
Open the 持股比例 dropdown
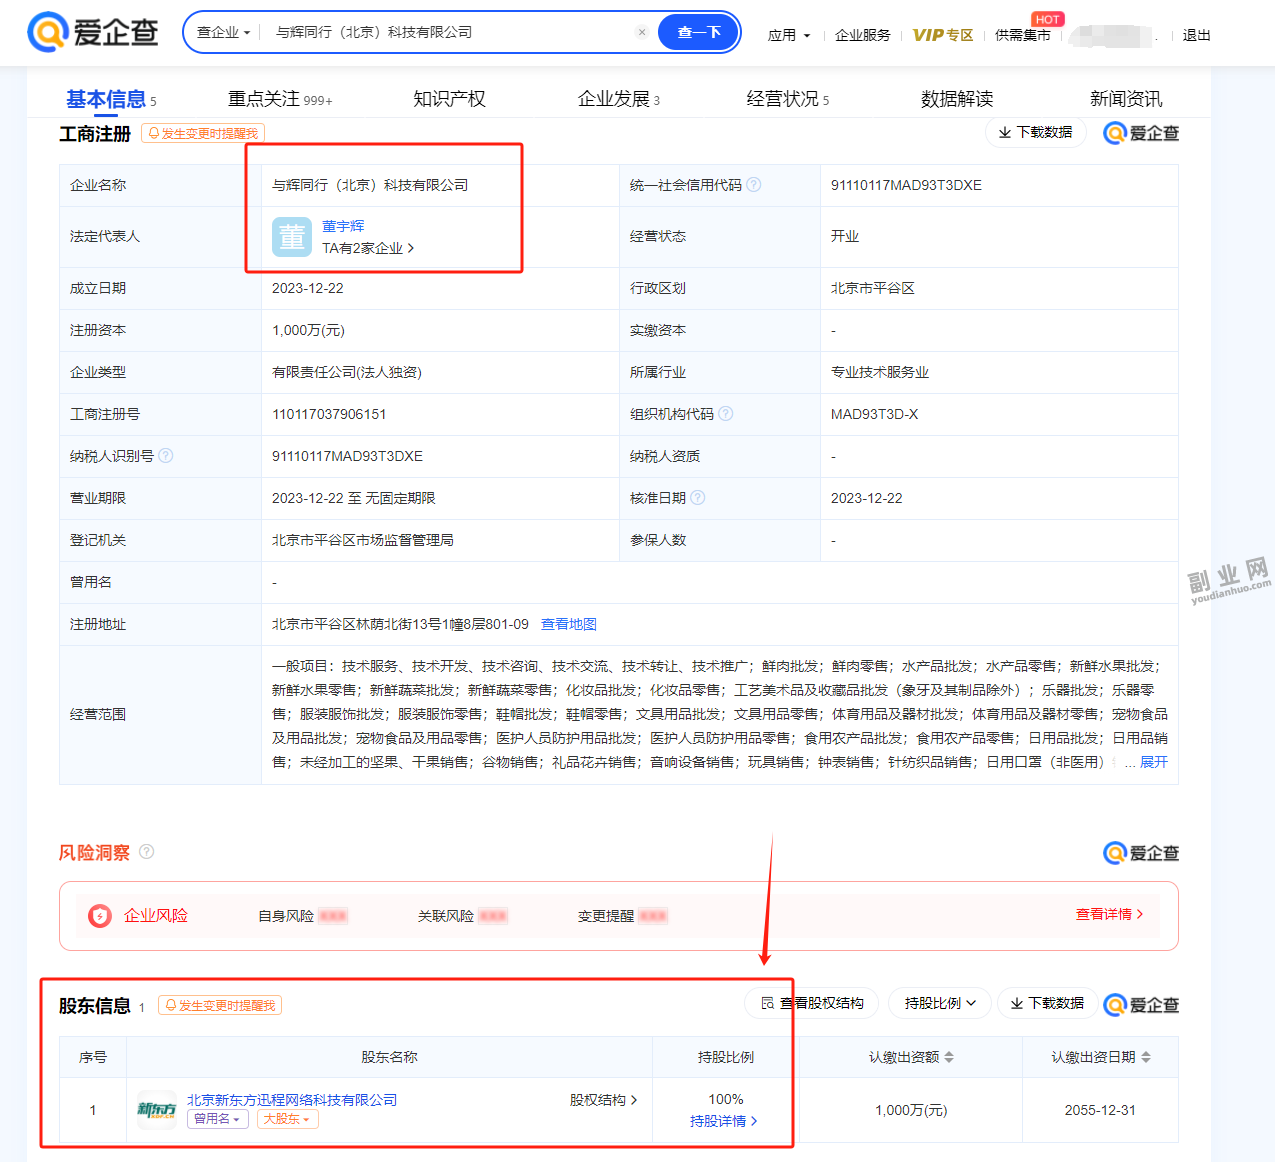click(x=940, y=1003)
